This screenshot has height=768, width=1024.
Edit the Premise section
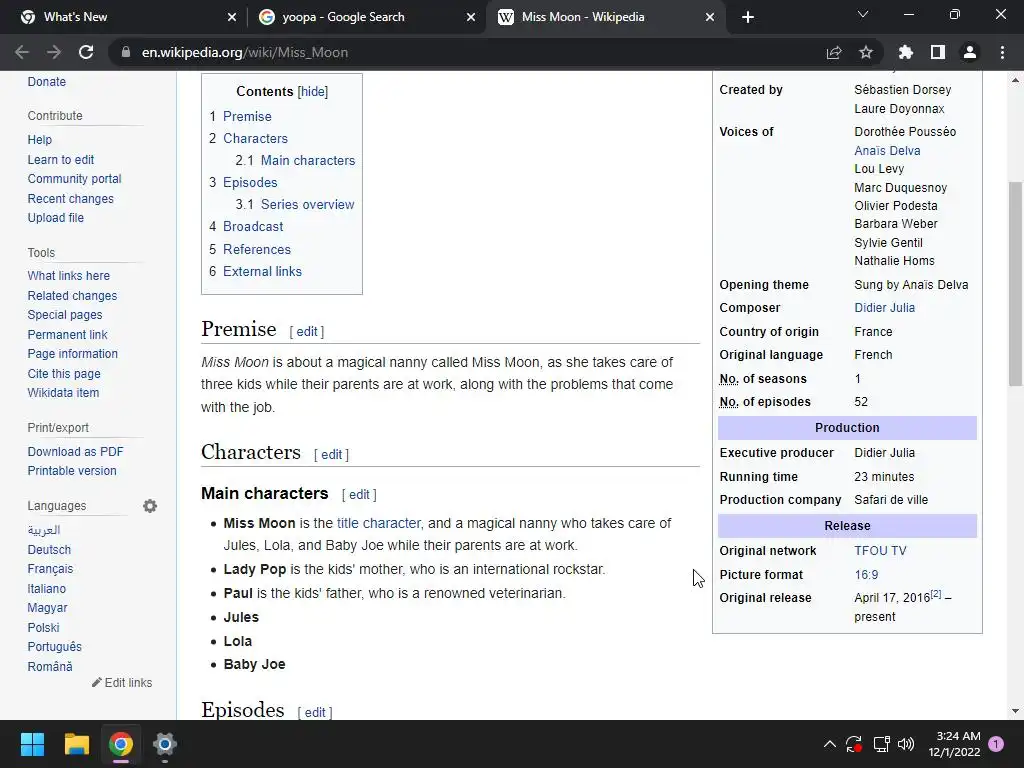click(307, 332)
